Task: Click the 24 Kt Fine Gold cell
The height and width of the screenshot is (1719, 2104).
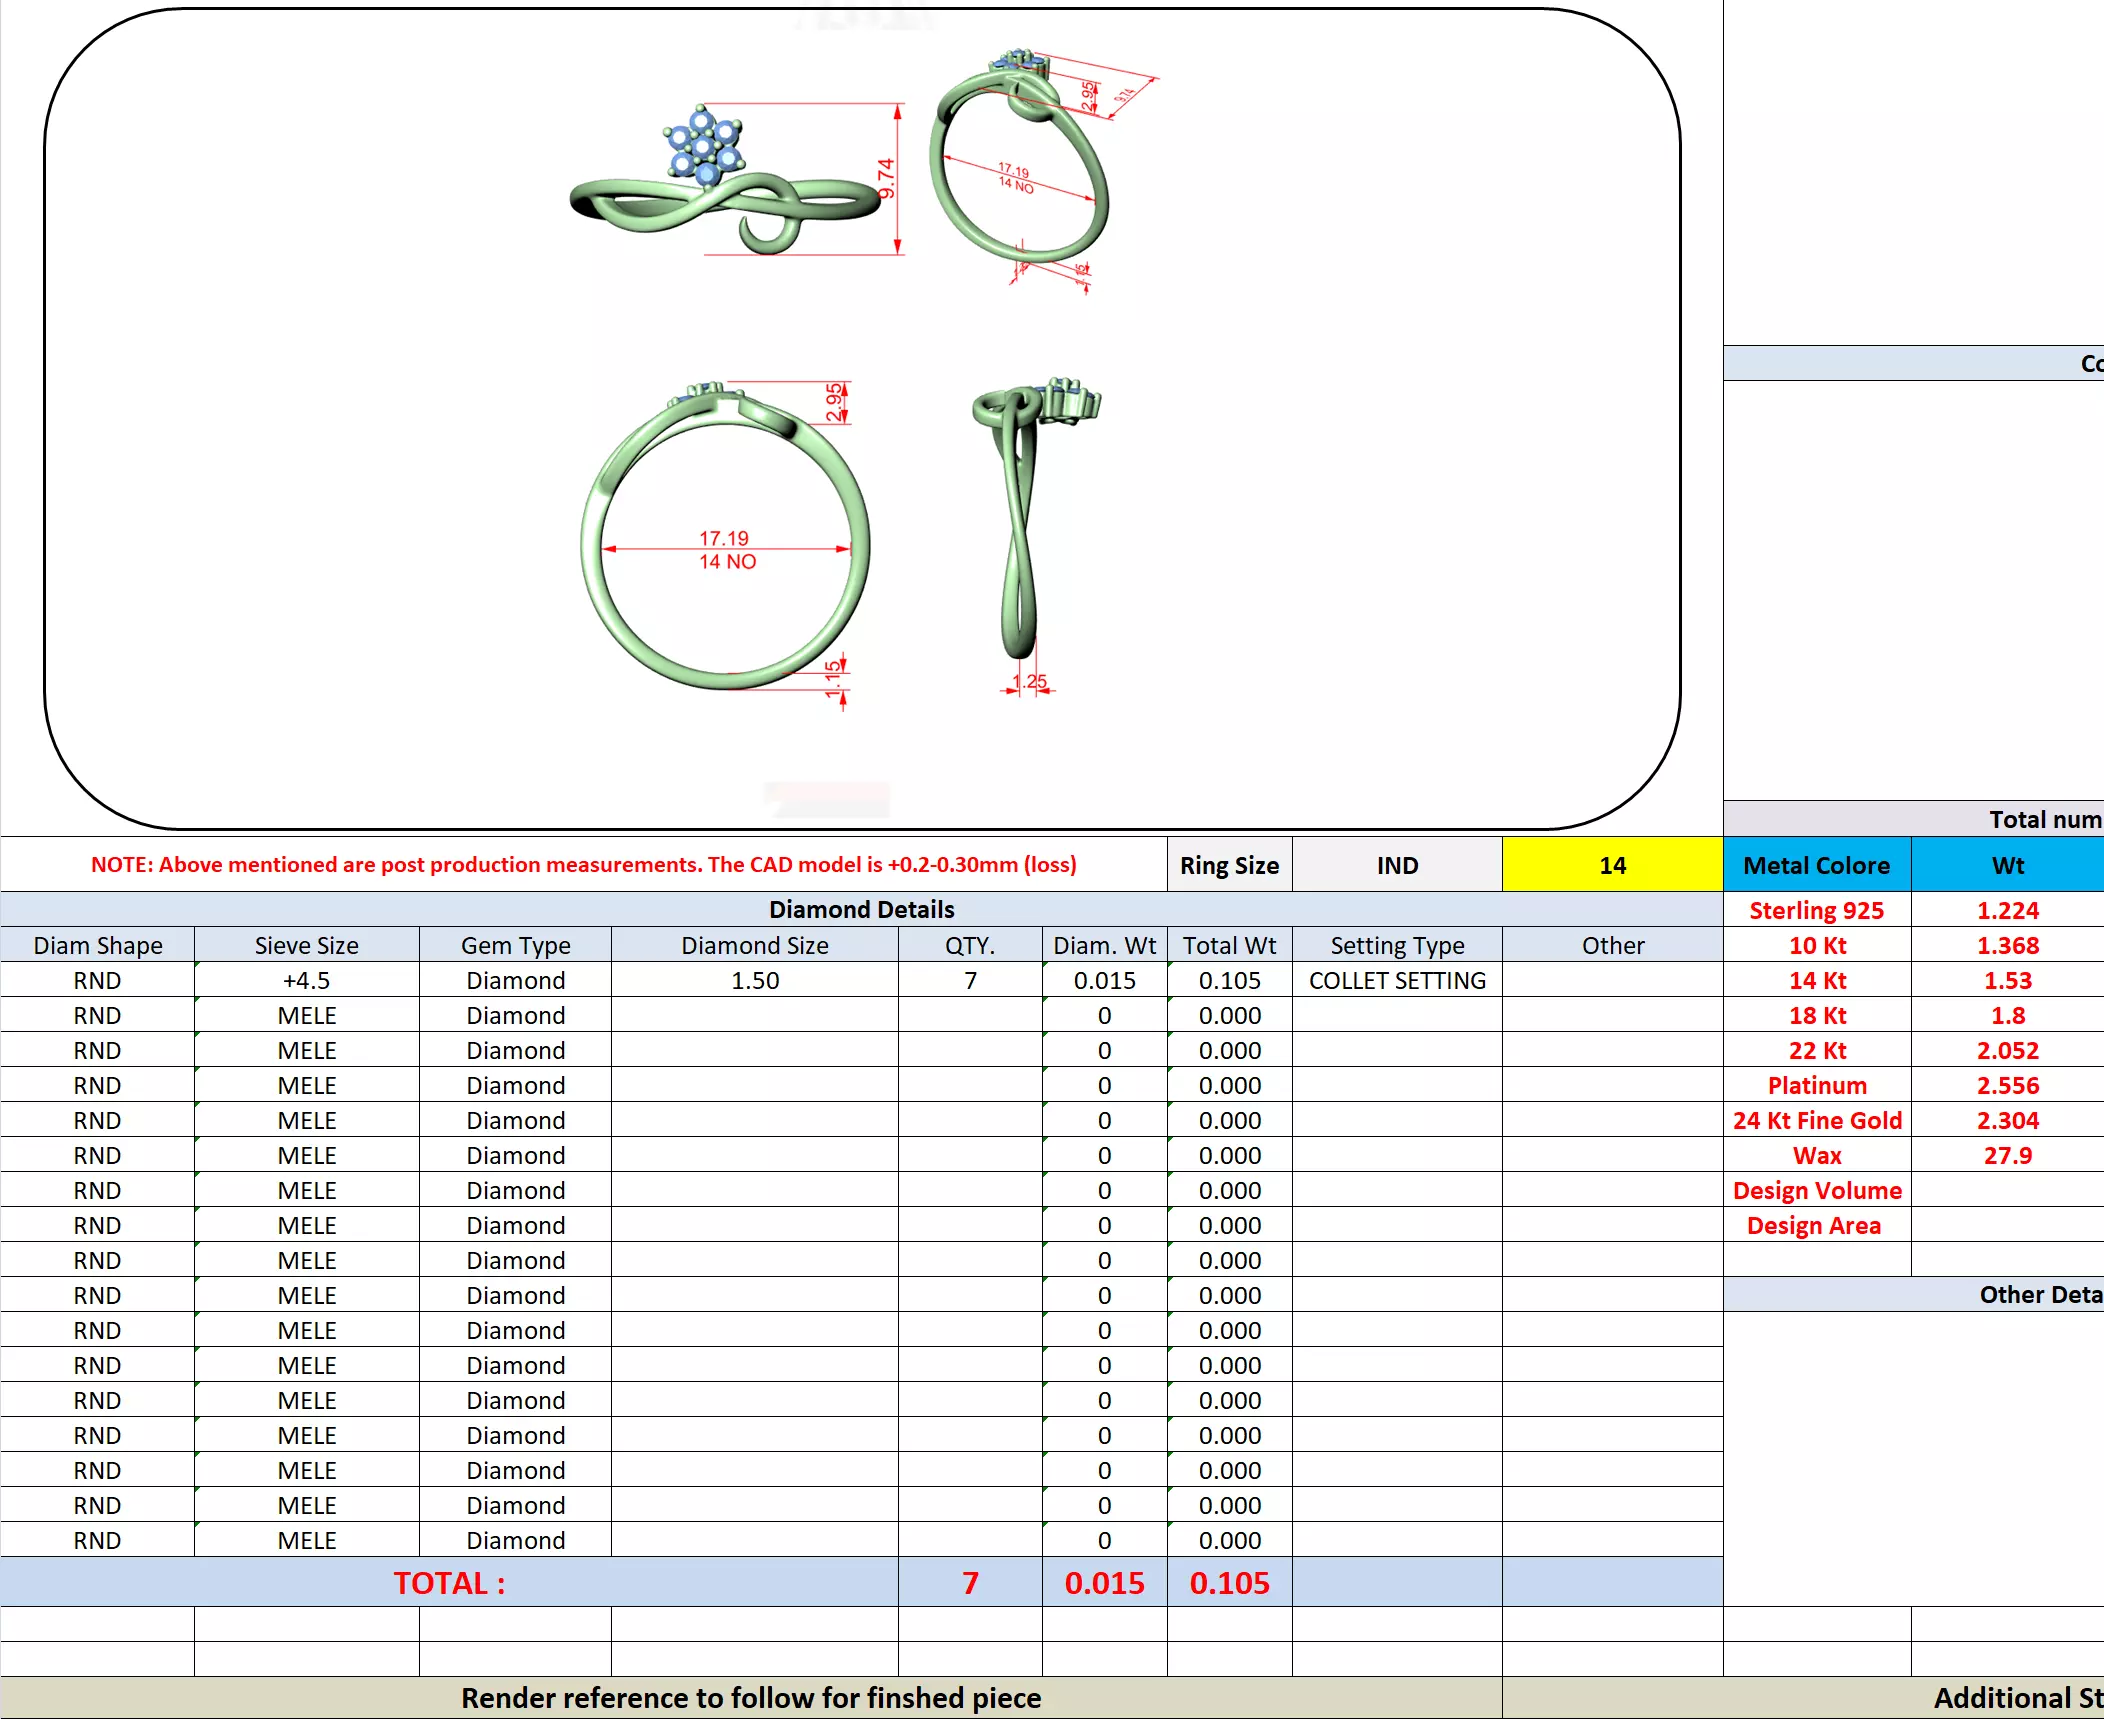Action: (x=1816, y=1120)
